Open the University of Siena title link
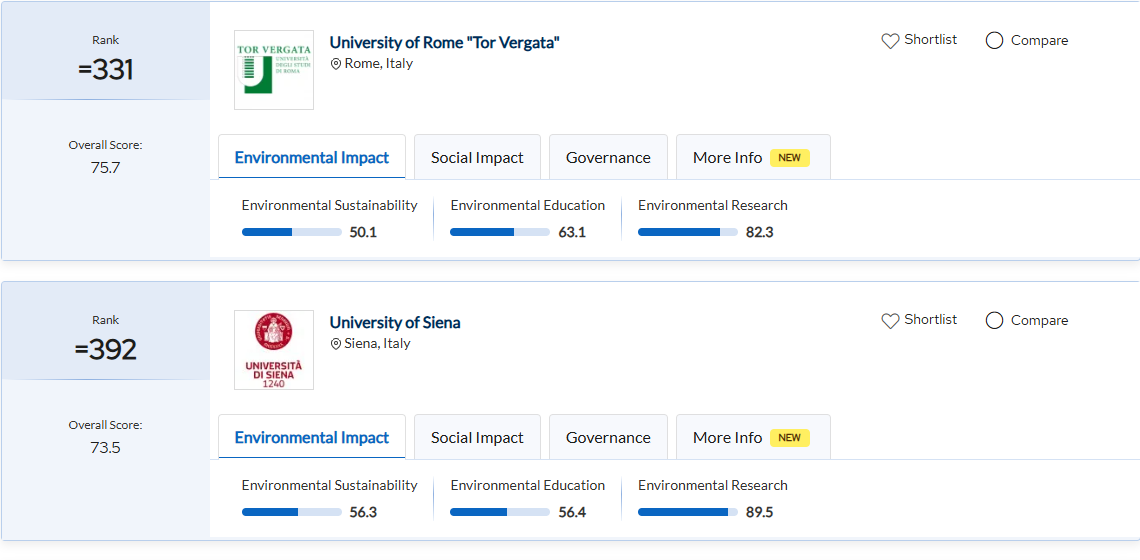Screen dimensions: 1140x560 click(395, 322)
